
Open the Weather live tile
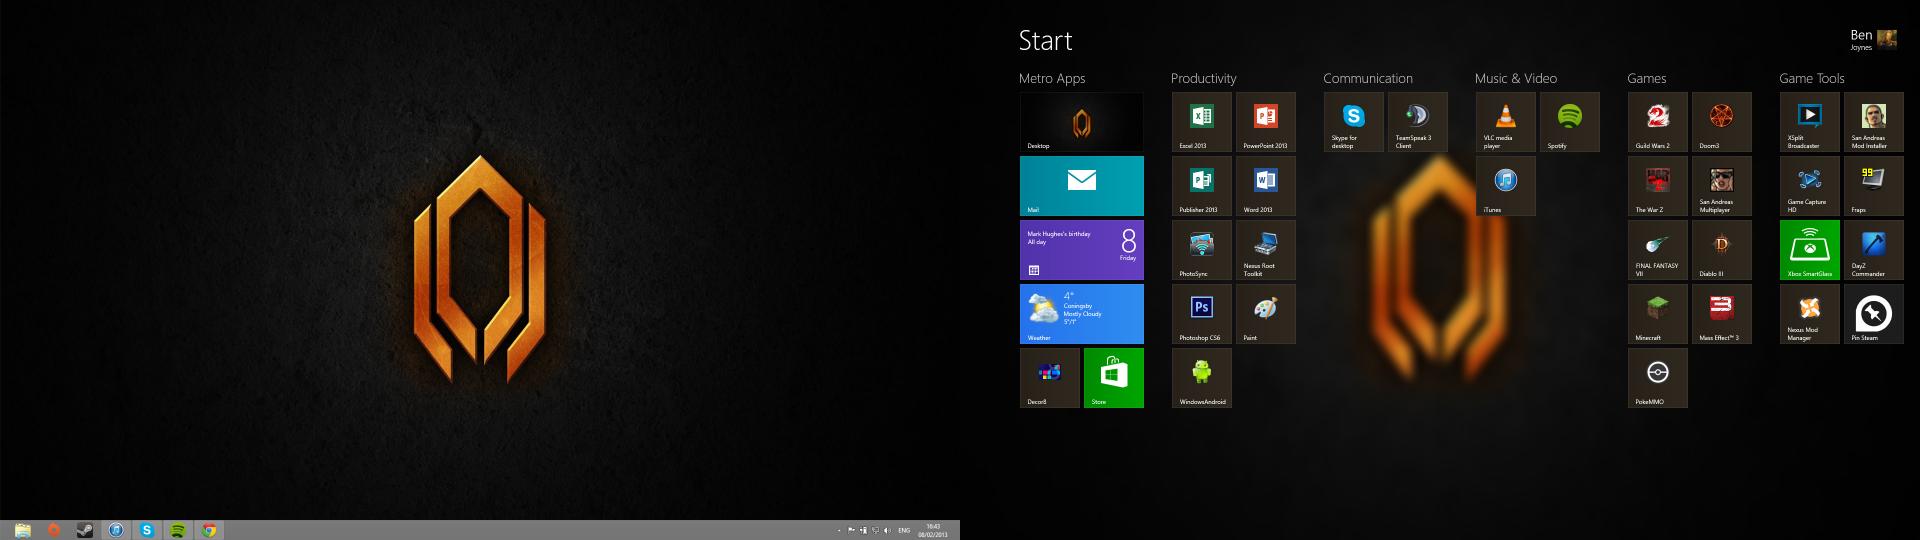click(1081, 314)
